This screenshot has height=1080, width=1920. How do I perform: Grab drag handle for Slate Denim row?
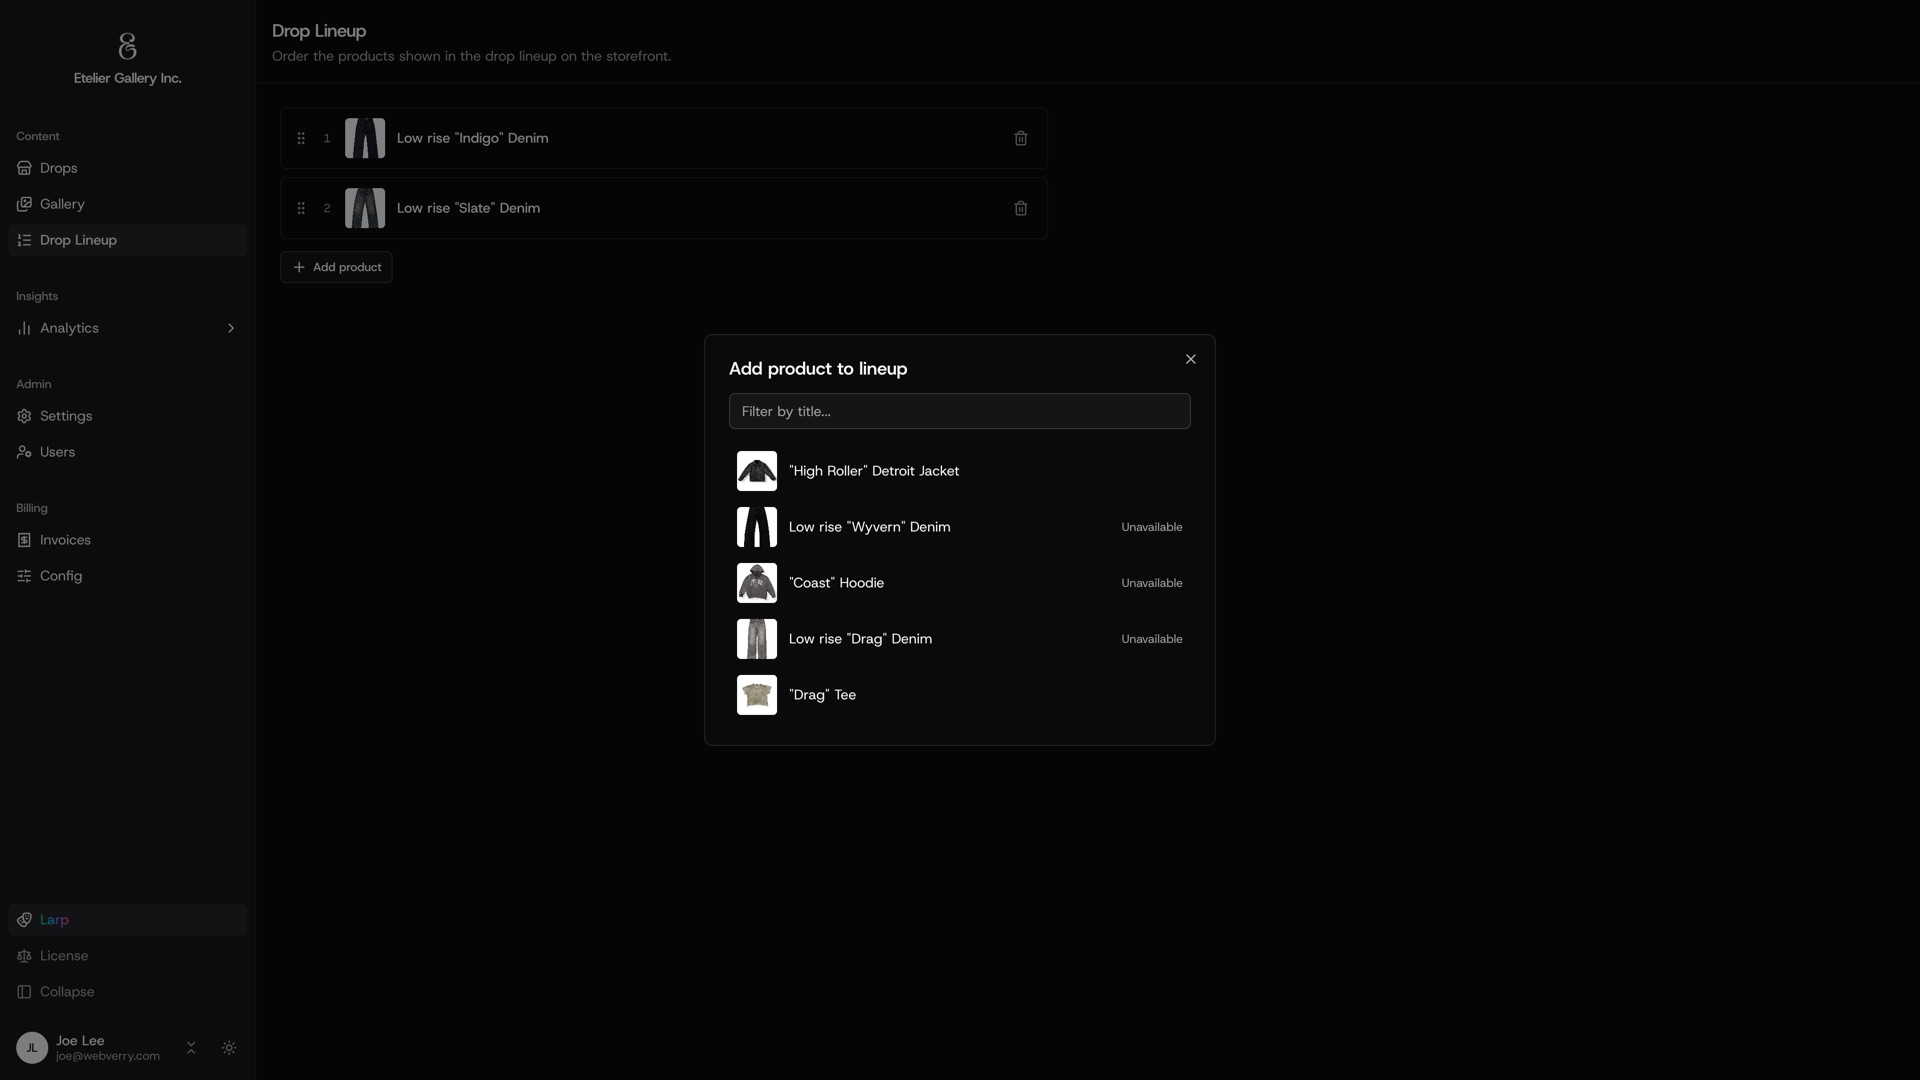click(301, 208)
